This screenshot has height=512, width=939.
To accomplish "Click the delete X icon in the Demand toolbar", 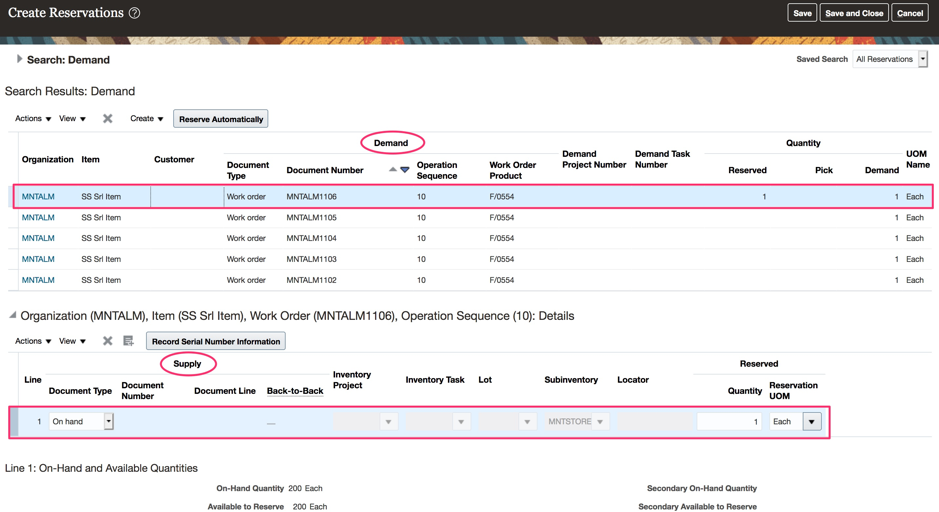I will point(108,119).
